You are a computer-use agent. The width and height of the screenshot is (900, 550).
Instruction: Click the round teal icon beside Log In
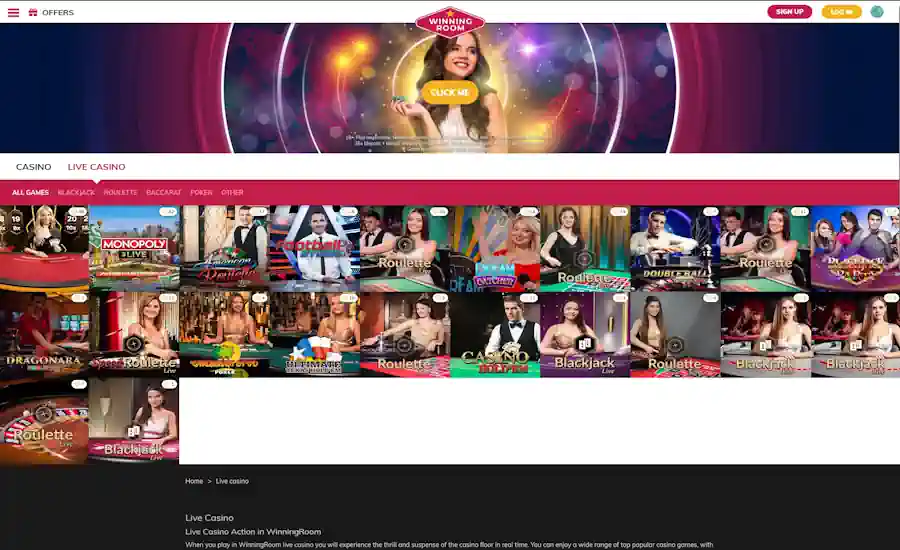[876, 11]
